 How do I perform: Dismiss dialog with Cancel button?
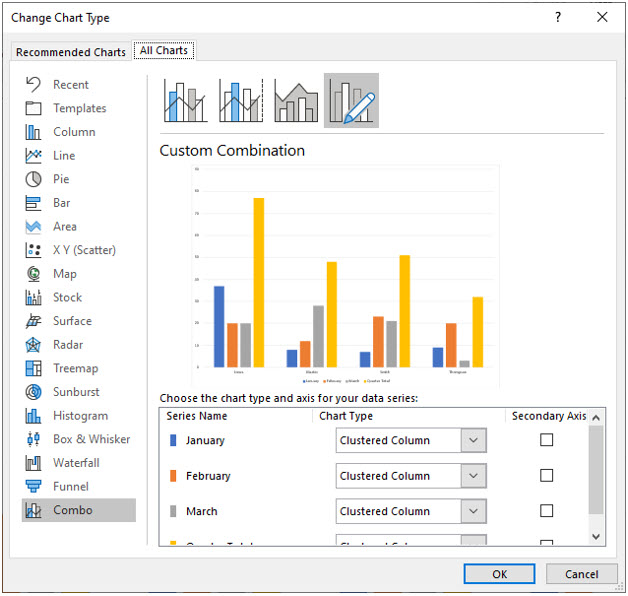[x=582, y=574]
